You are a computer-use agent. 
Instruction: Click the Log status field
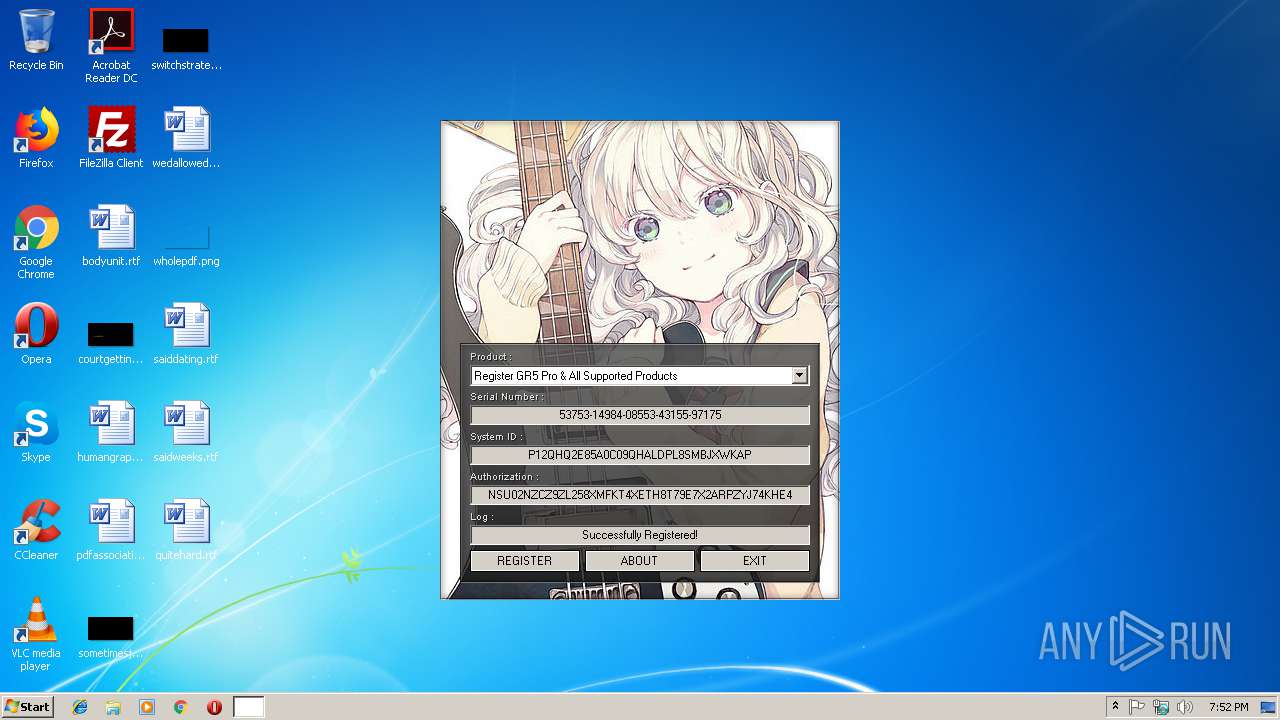click(x=640, y=535)
